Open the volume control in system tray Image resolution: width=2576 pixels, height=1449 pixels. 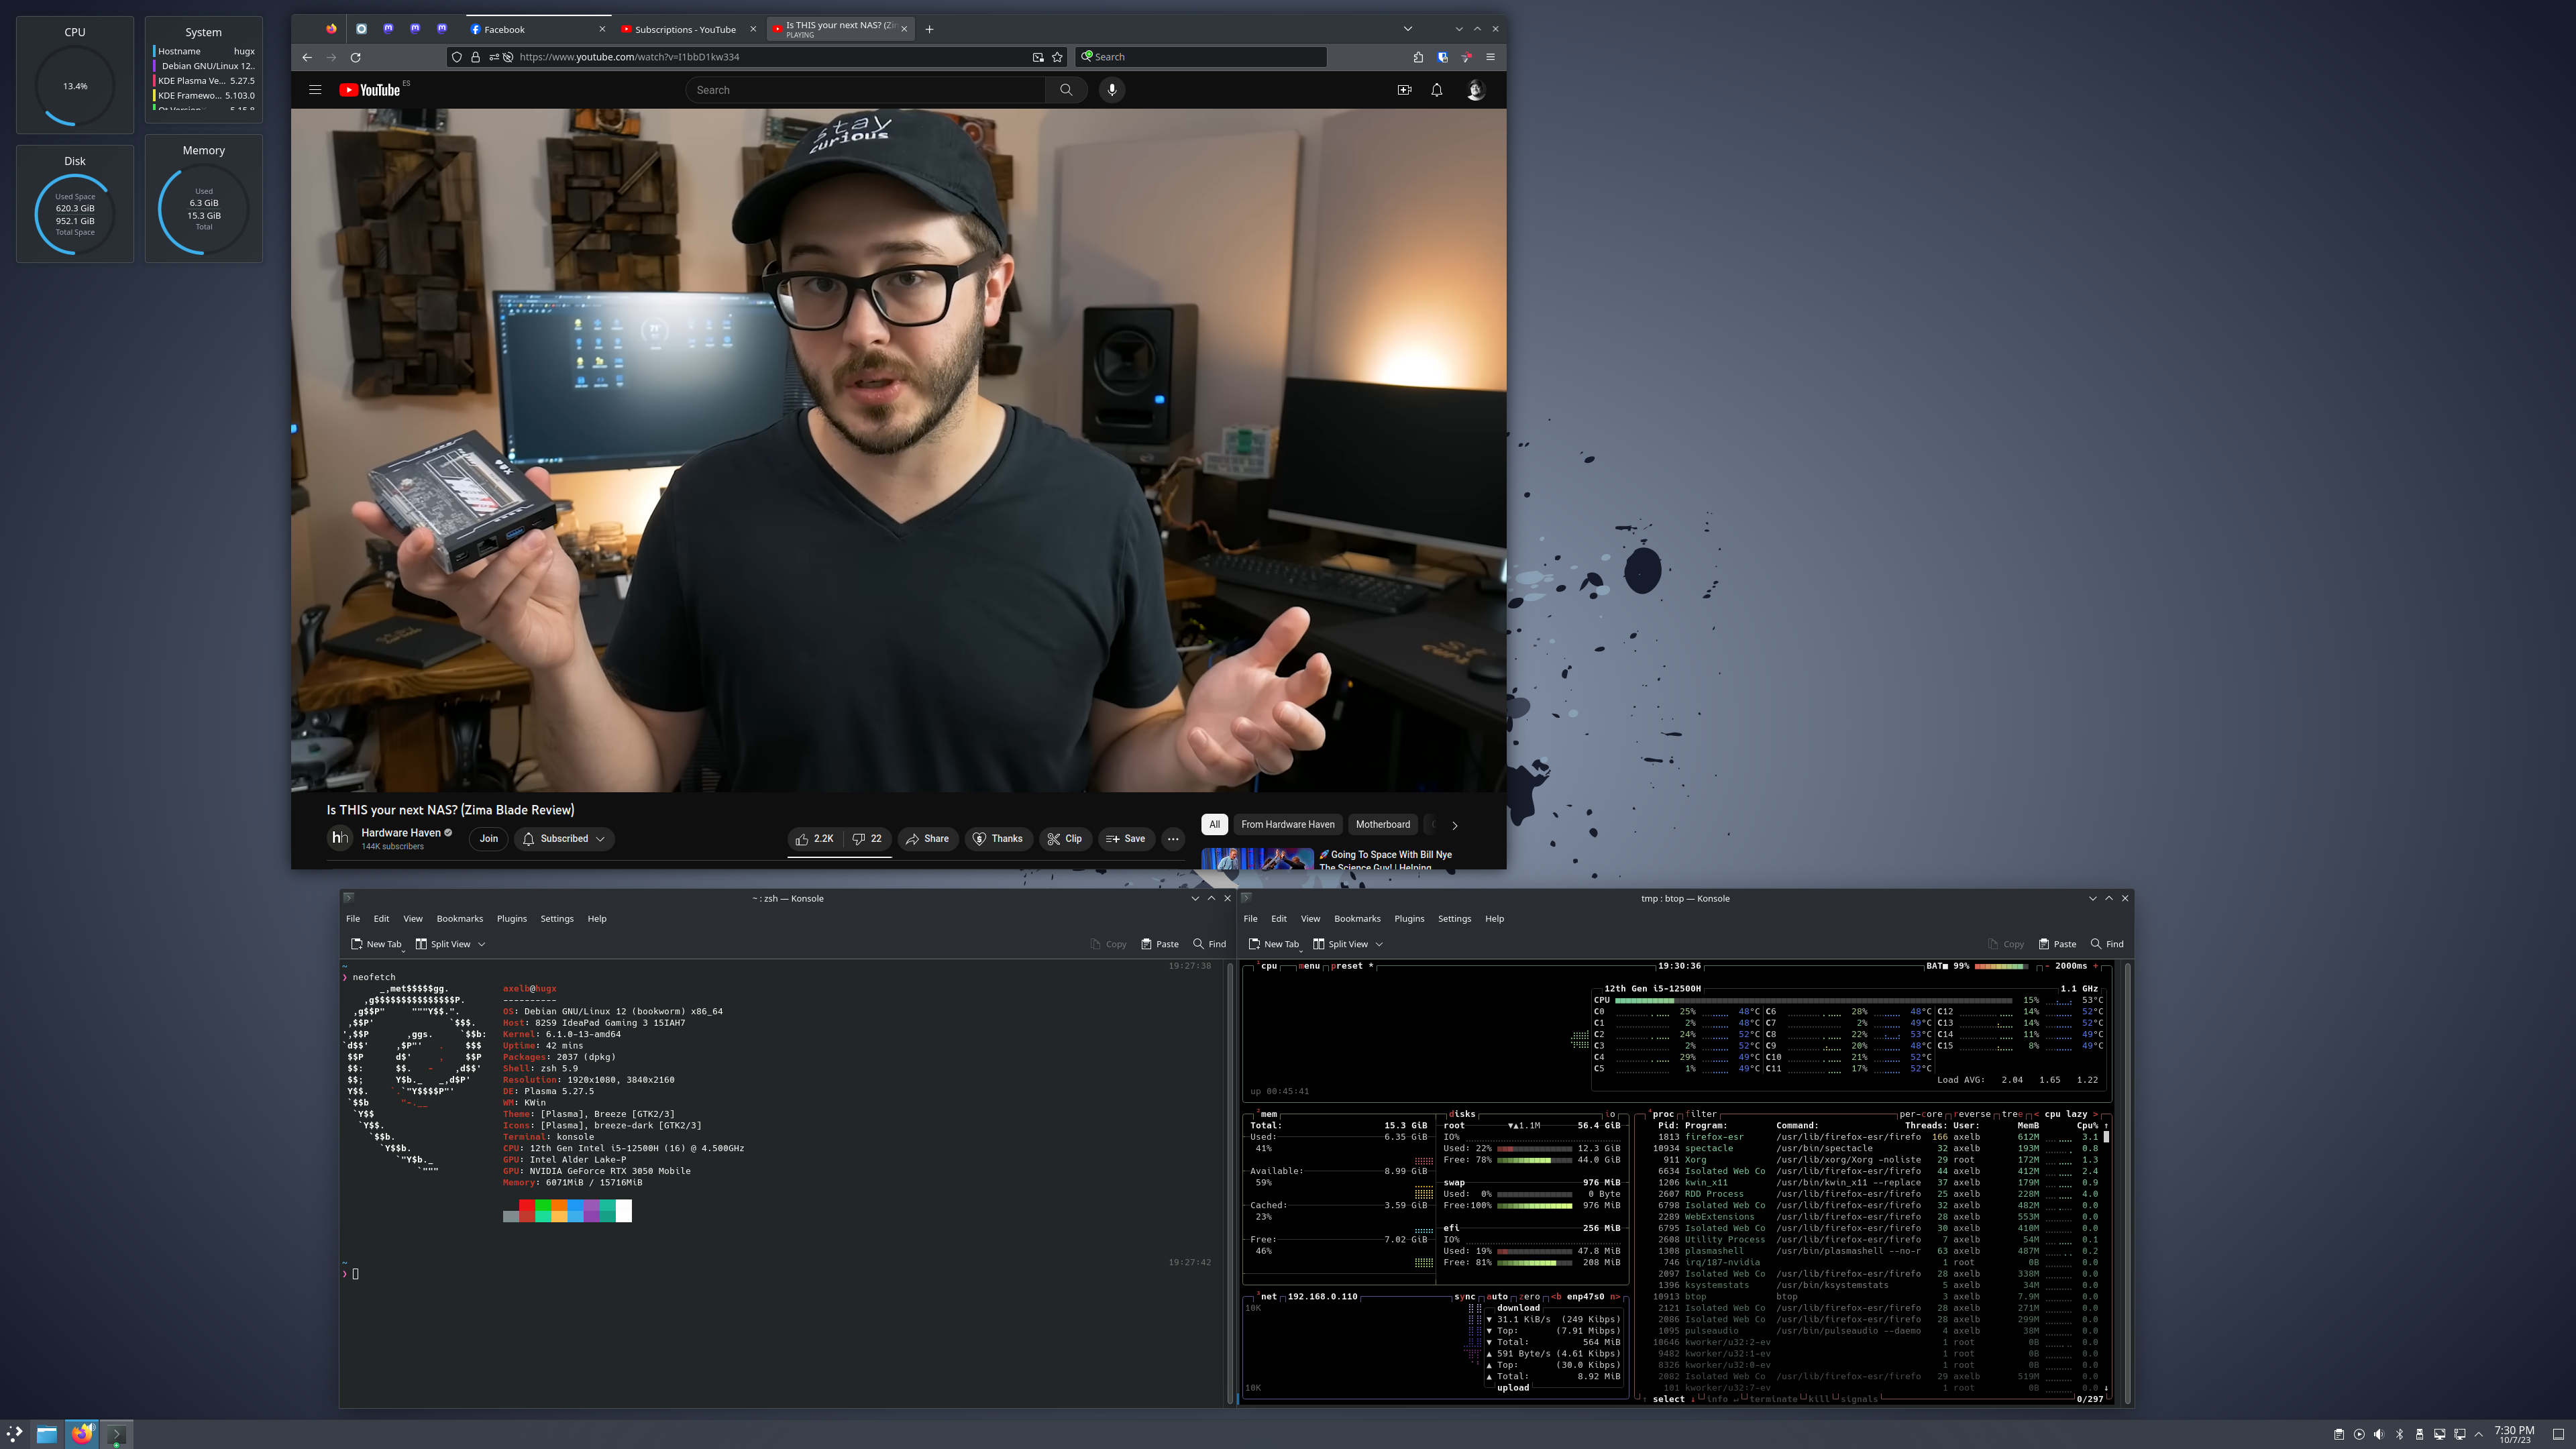coord(2379,1434)
